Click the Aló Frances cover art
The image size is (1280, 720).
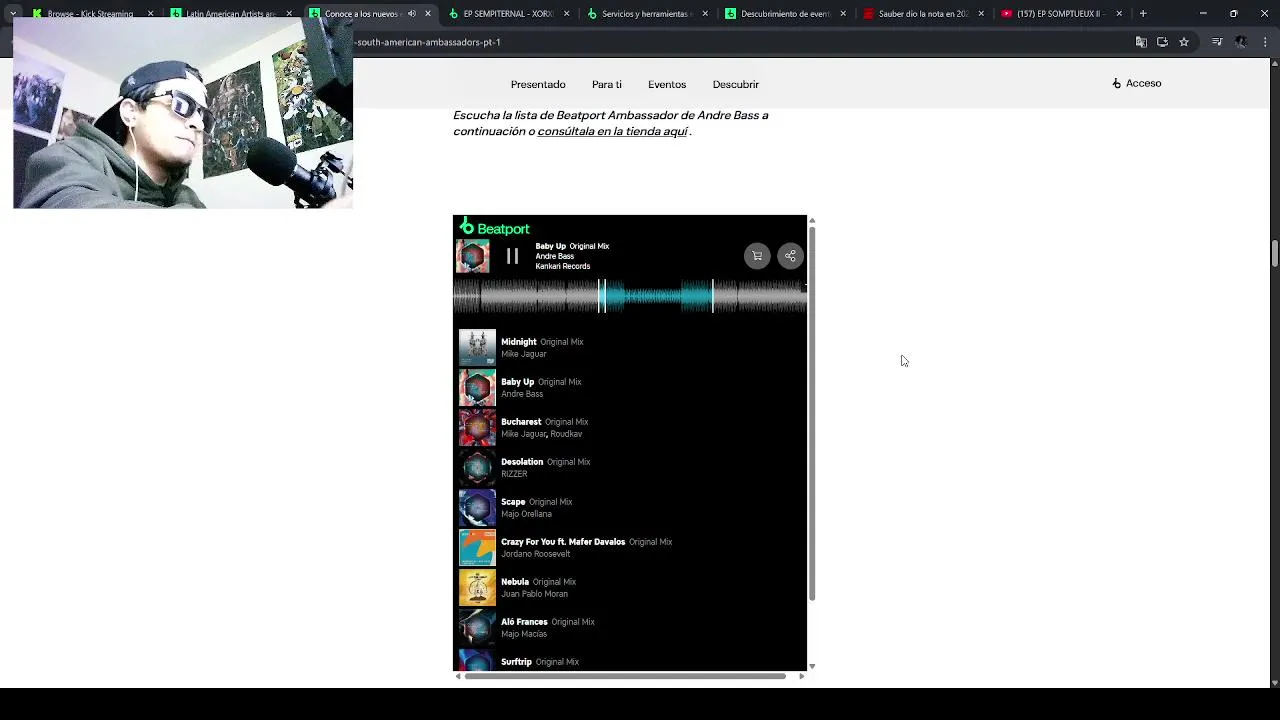click(x=477, y=627)
